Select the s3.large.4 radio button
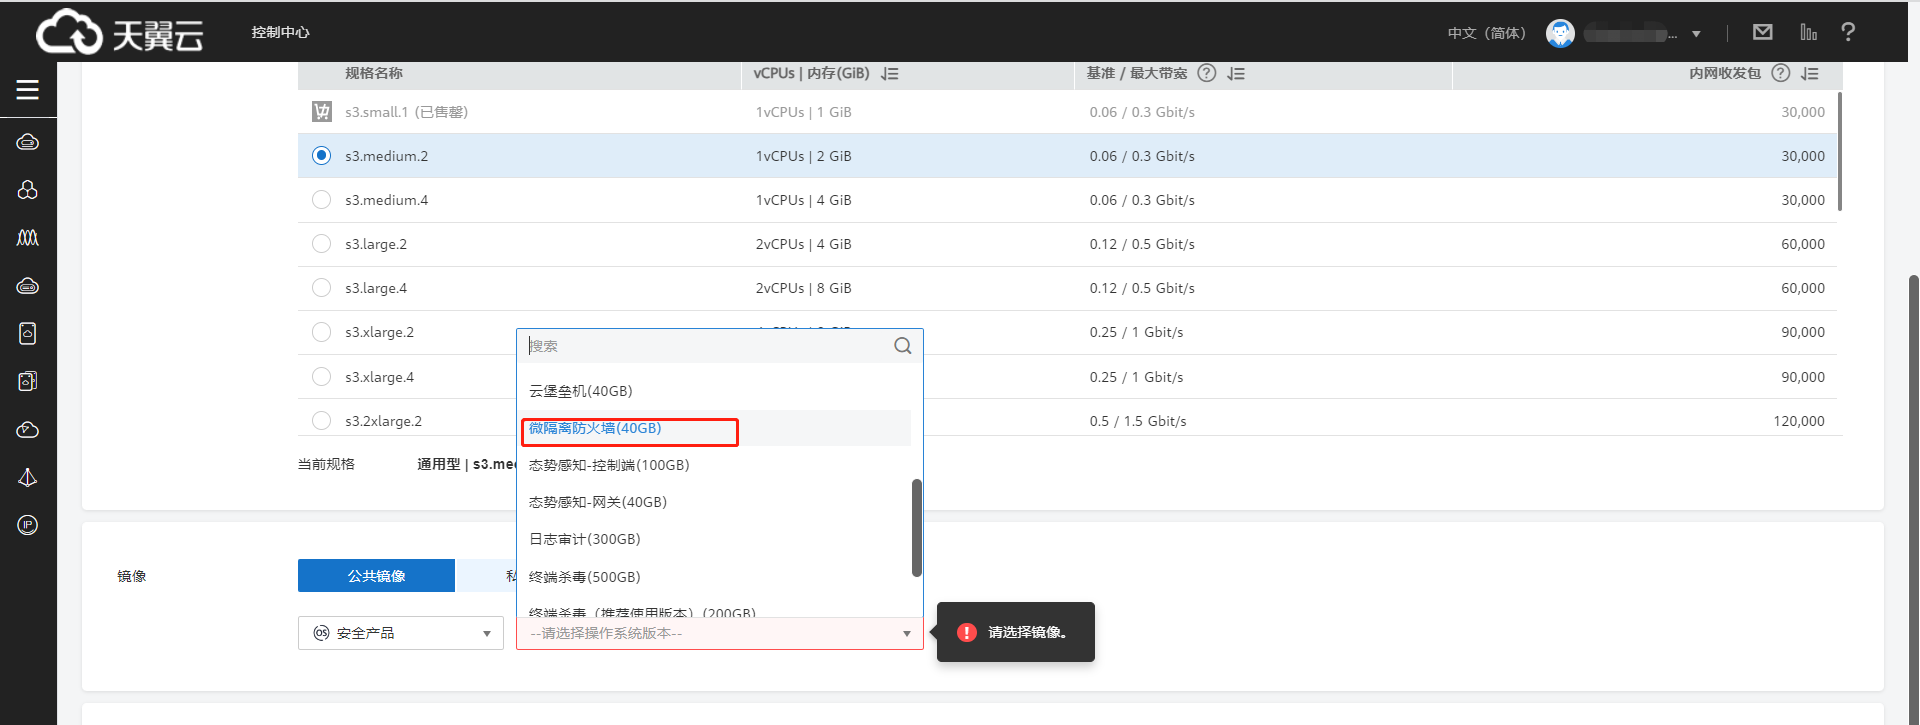This screenshot has height=725, width=1920. click(x=321, y=288)
